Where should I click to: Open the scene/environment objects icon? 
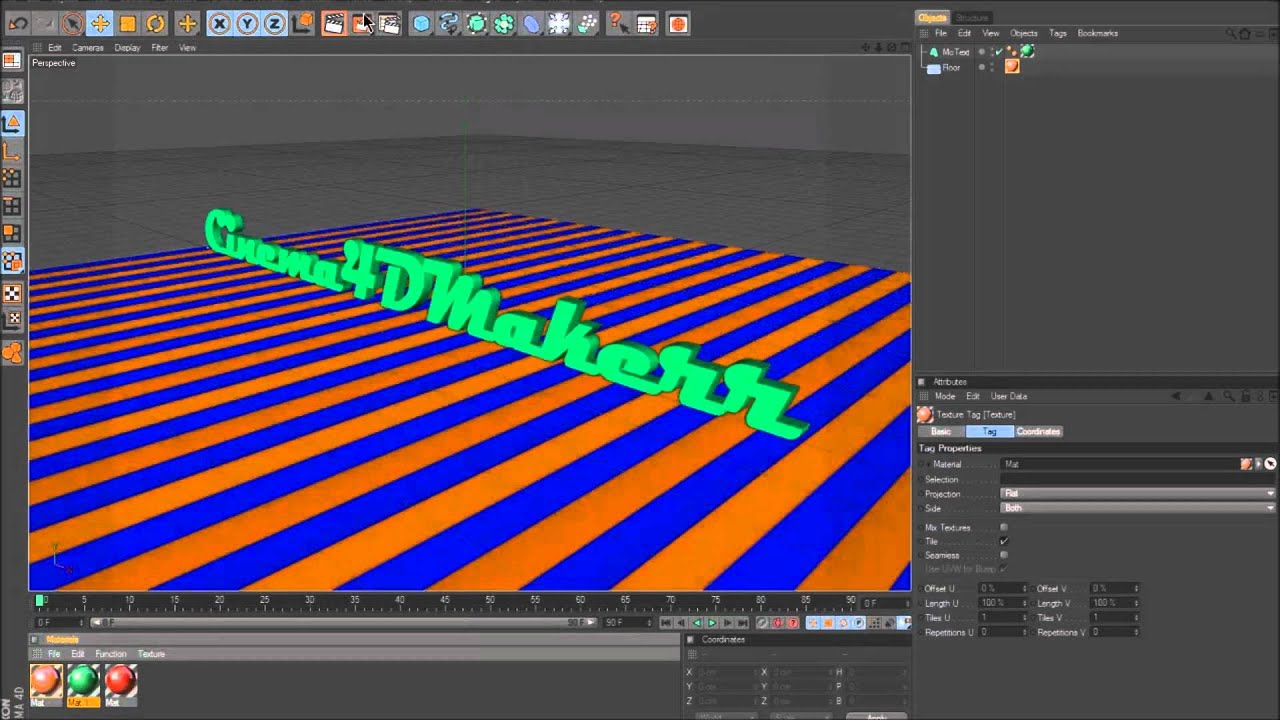pos(561,23)
